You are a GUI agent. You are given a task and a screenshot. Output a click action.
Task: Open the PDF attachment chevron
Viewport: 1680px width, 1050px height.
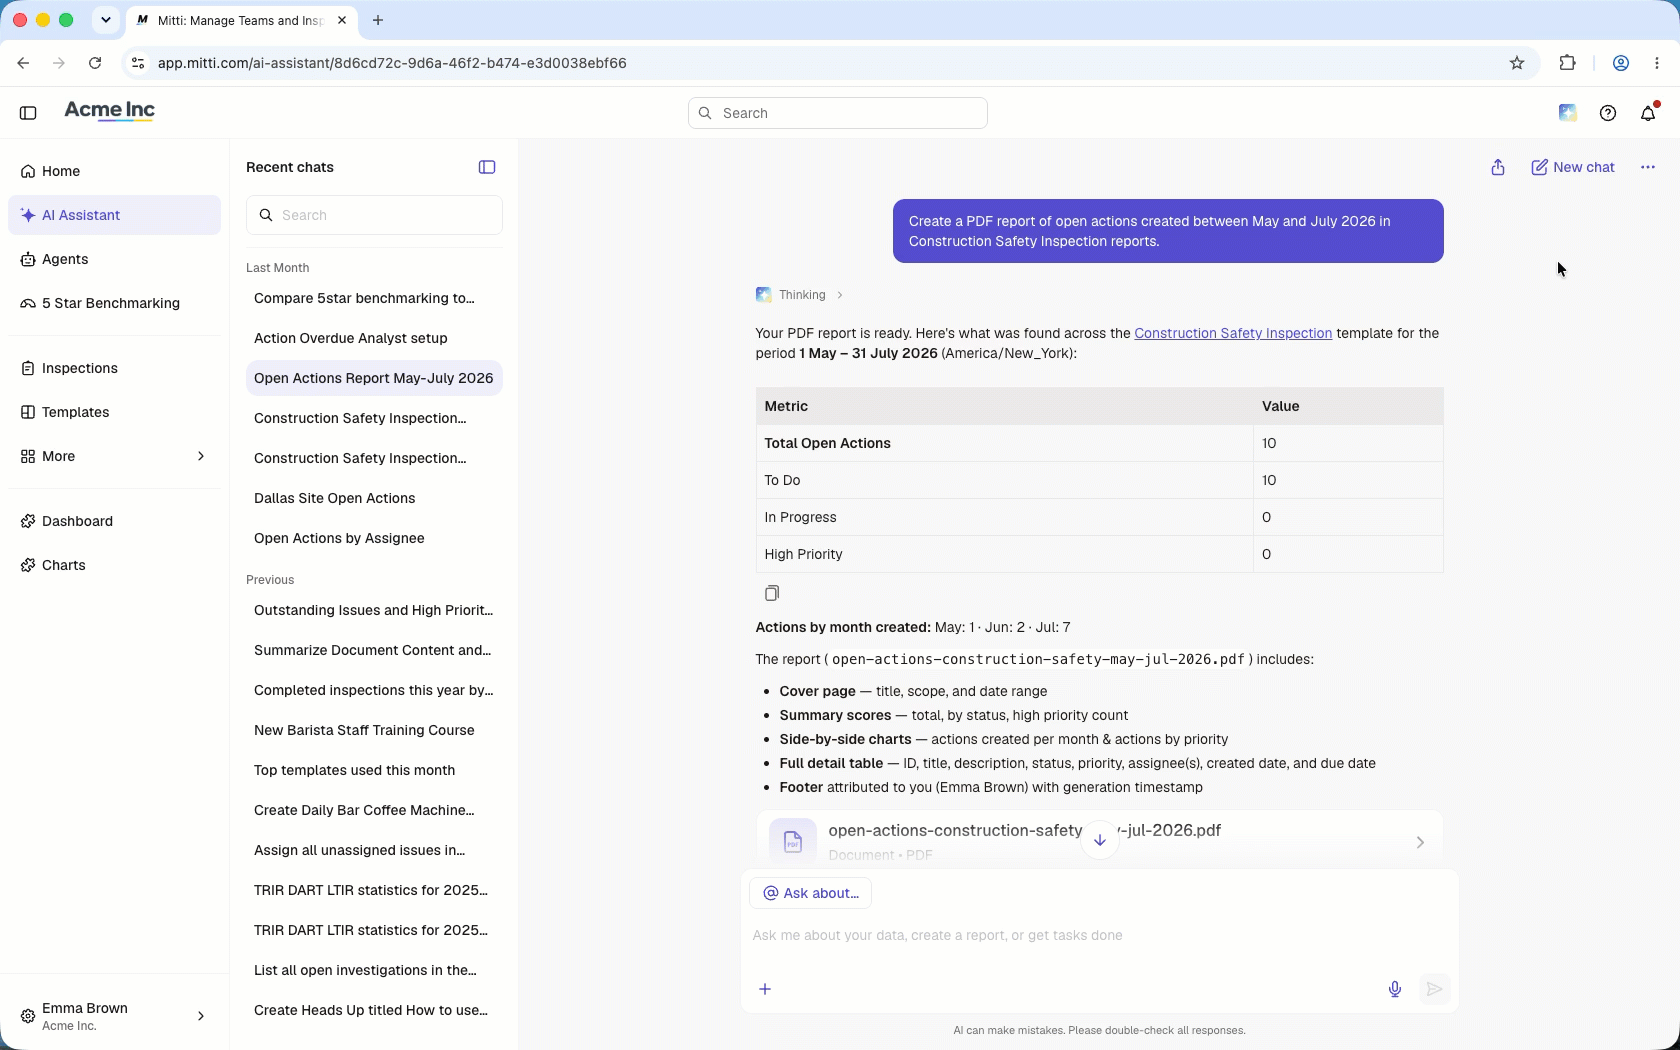click(x=1420, y=842)
